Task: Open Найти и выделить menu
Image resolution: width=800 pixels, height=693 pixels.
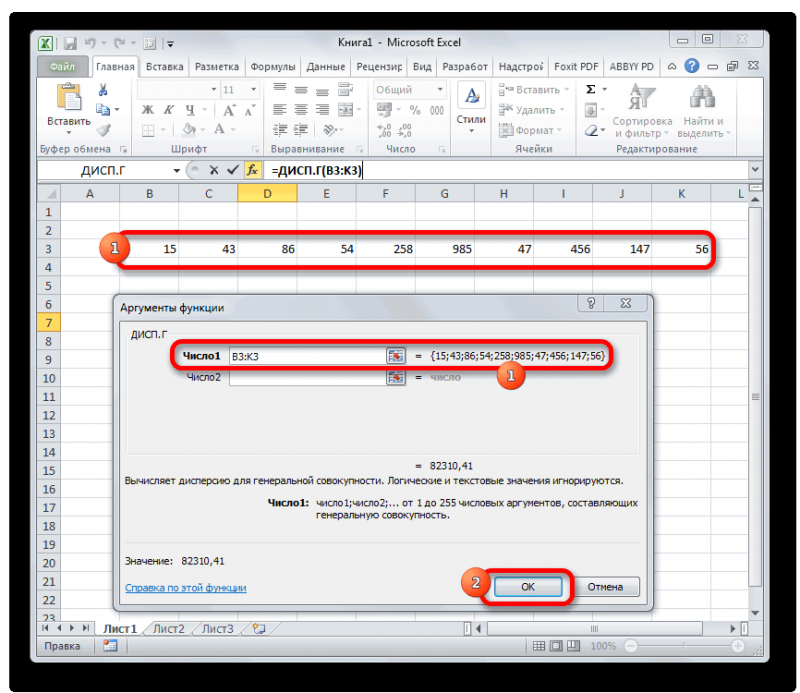Action: point(703,111)
